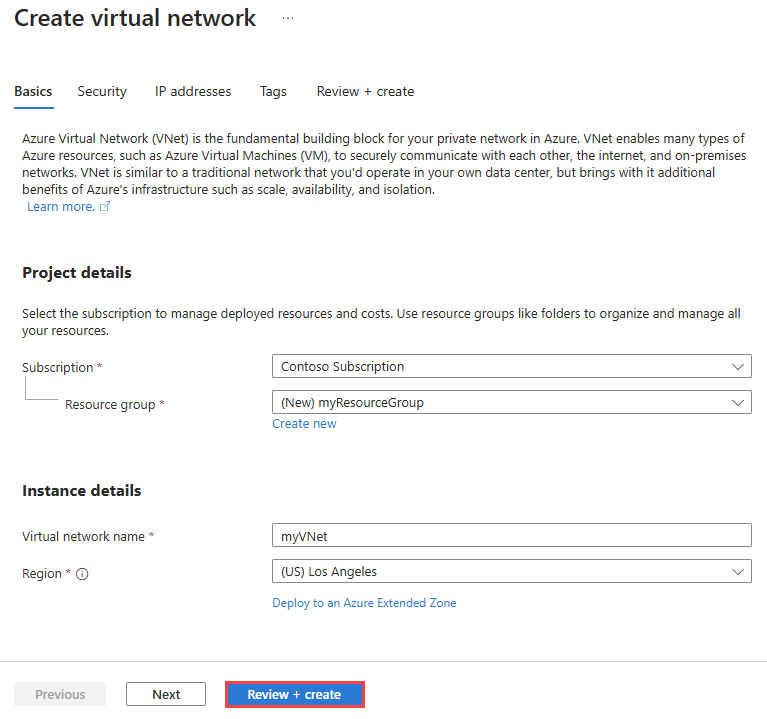The height and width of the screenshot is (719, 767).
Task: Click Create new under Resource group
Action: point(304,424)
